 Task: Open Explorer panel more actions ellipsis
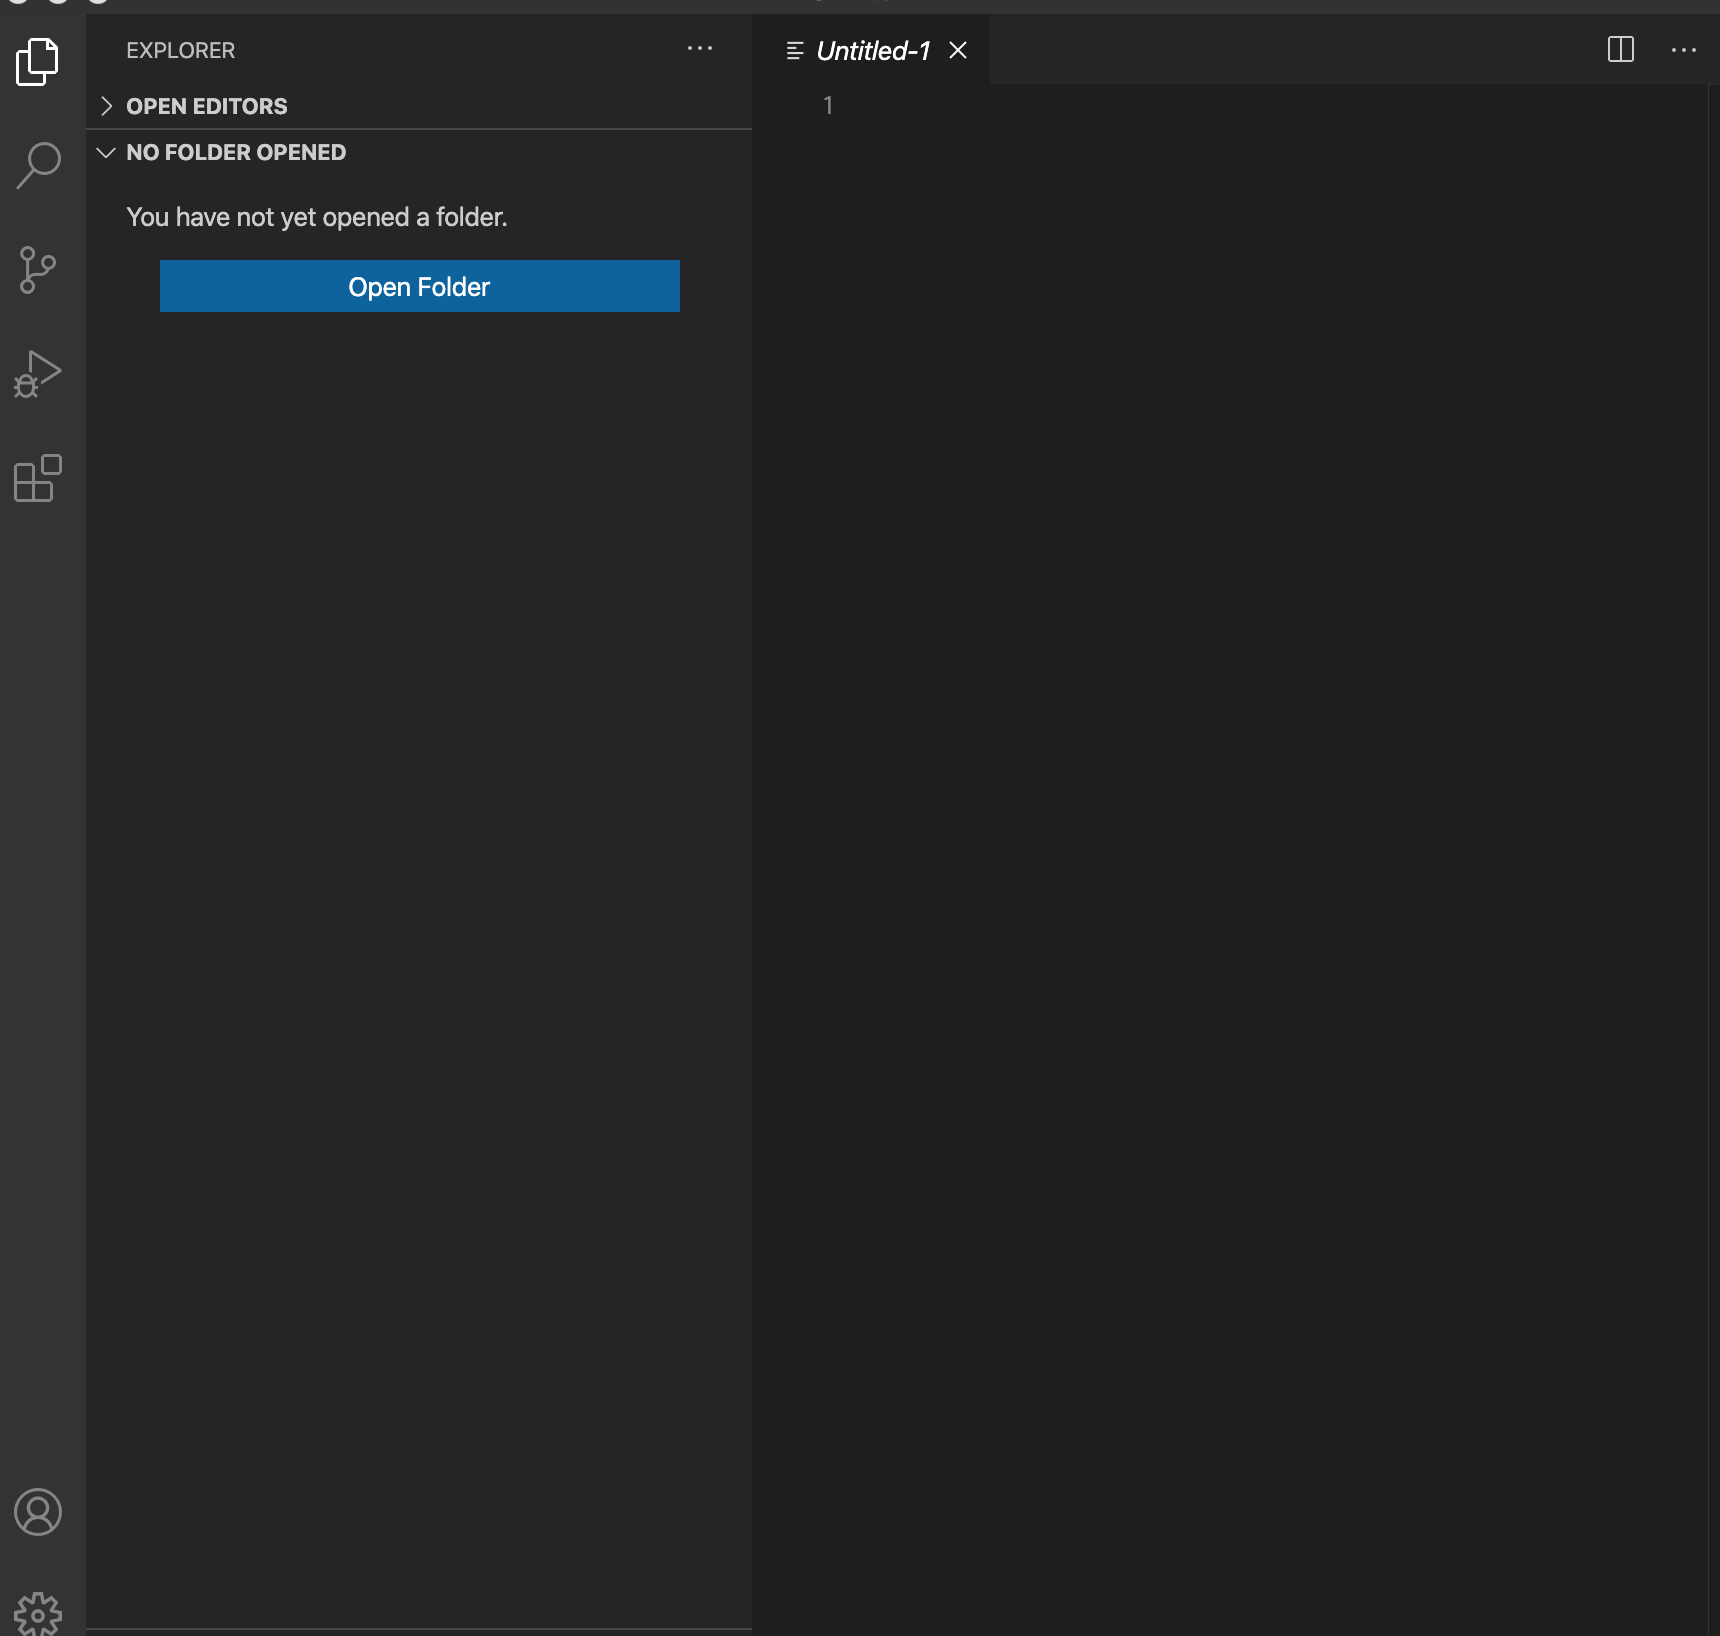pos(700,49)
